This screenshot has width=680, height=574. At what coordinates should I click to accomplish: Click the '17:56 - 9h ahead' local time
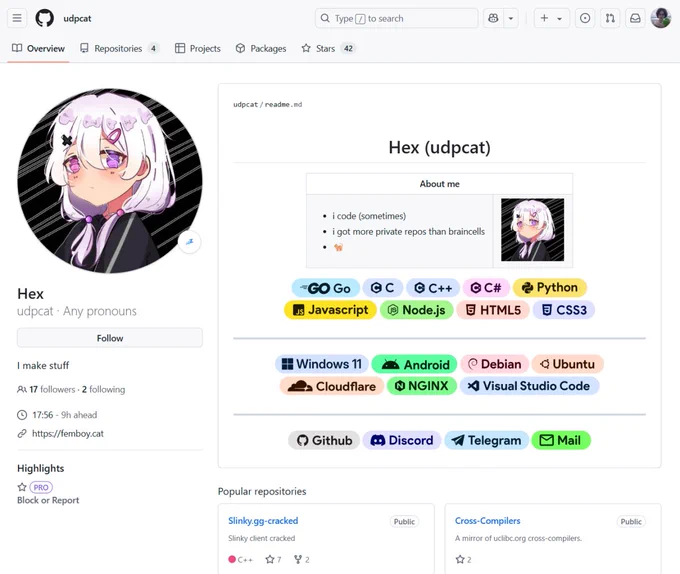(x=65, y=415)
